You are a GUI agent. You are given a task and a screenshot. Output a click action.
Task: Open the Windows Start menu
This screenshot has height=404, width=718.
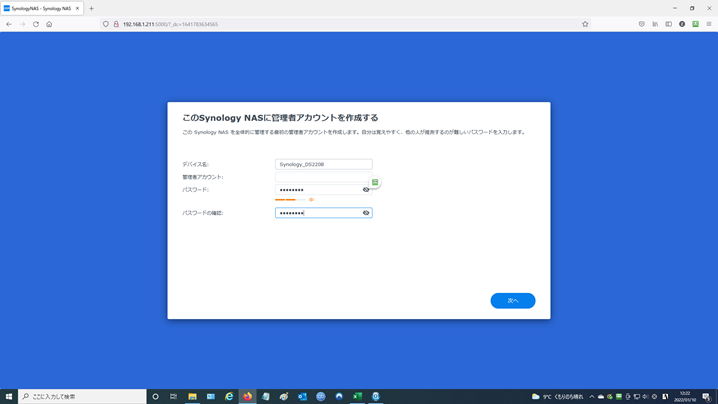point(9,396)
